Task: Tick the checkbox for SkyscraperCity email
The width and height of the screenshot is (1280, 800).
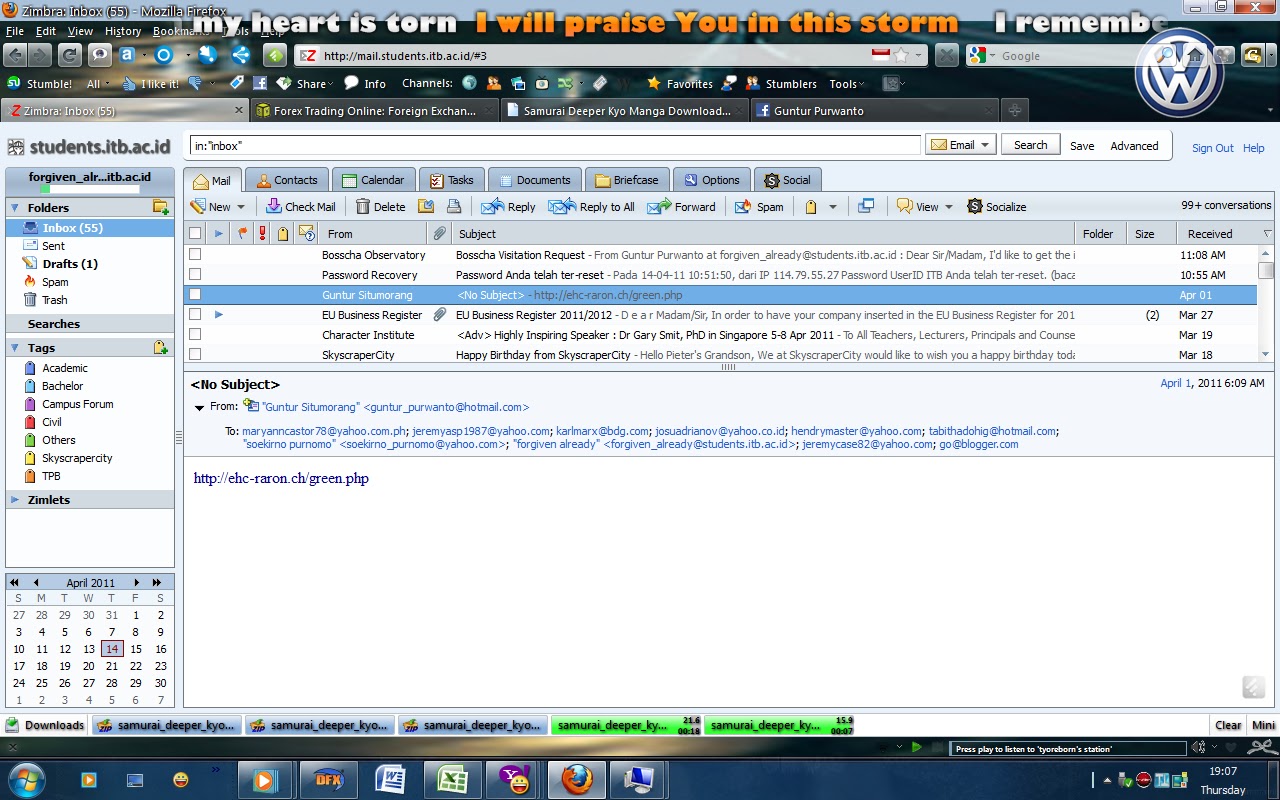Action: [x=195, y=354]
